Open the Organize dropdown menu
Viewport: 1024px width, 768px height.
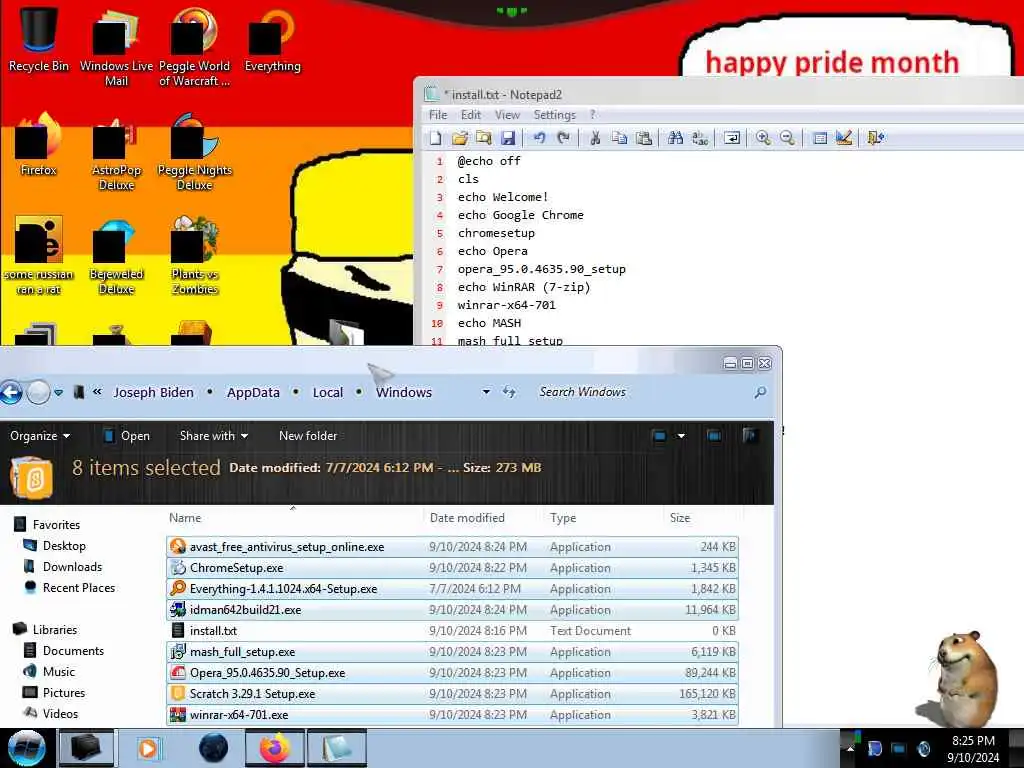(x=40, y=436)
